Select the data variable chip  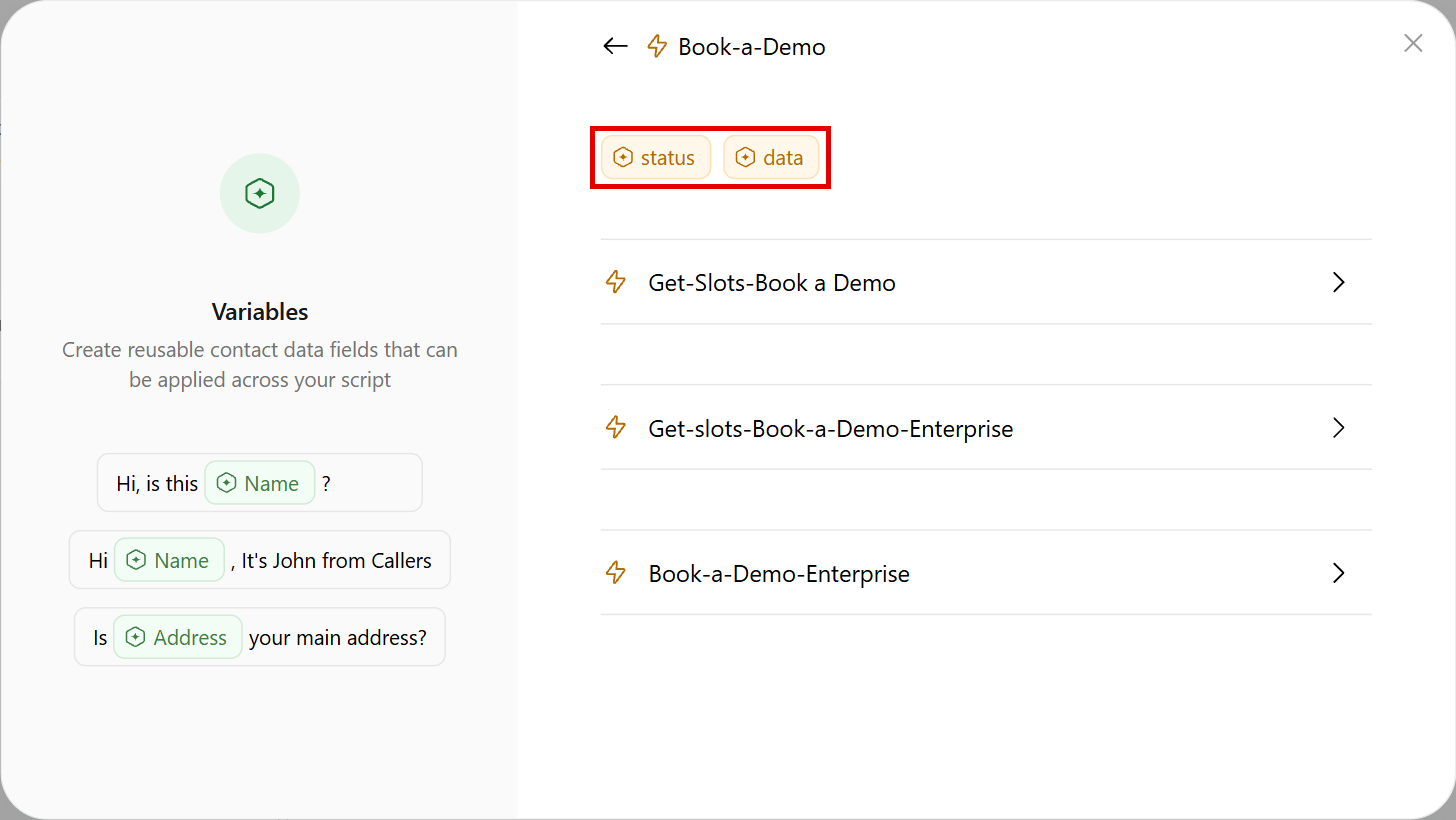(x=771, y=158)
